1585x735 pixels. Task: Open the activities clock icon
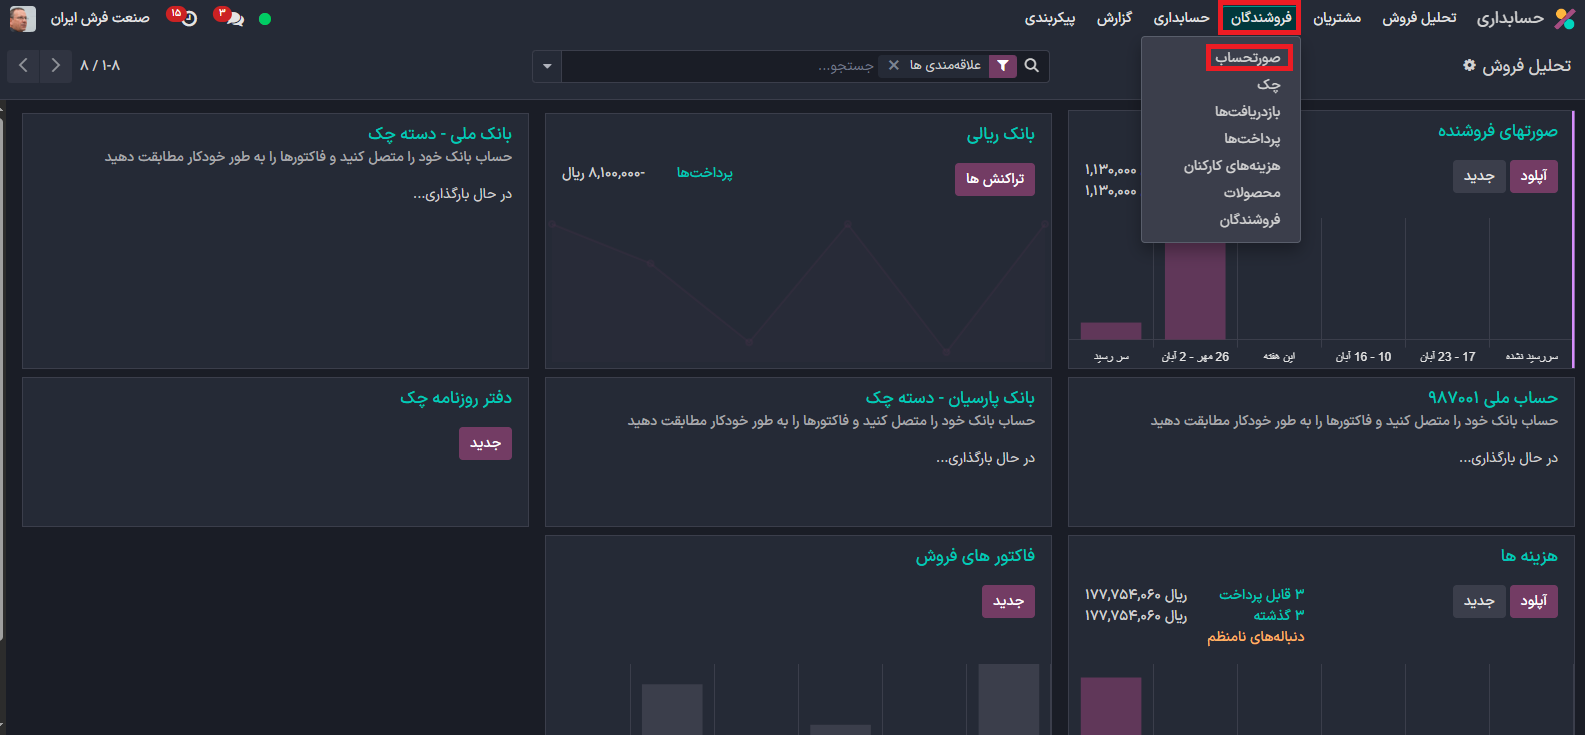[188, 19]
